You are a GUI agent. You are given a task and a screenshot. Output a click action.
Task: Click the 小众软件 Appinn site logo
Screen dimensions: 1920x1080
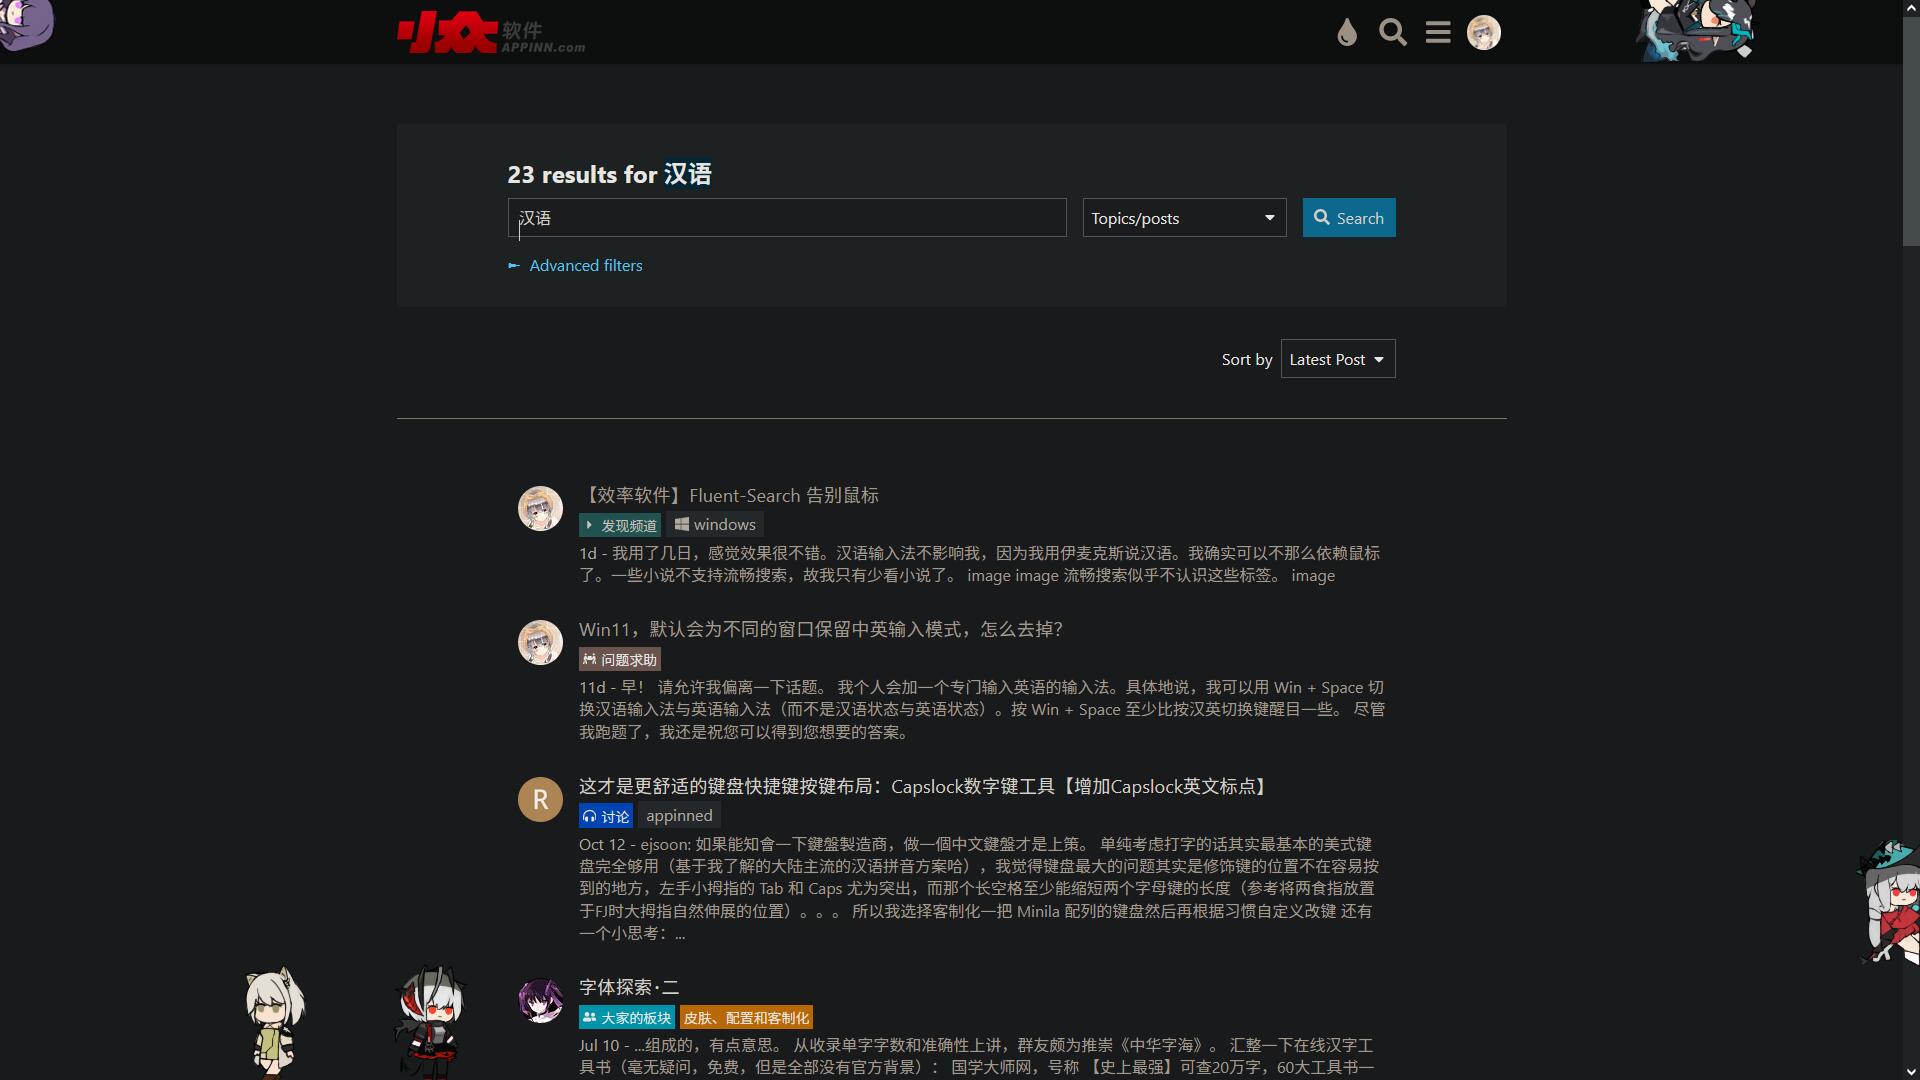(490, 33)
